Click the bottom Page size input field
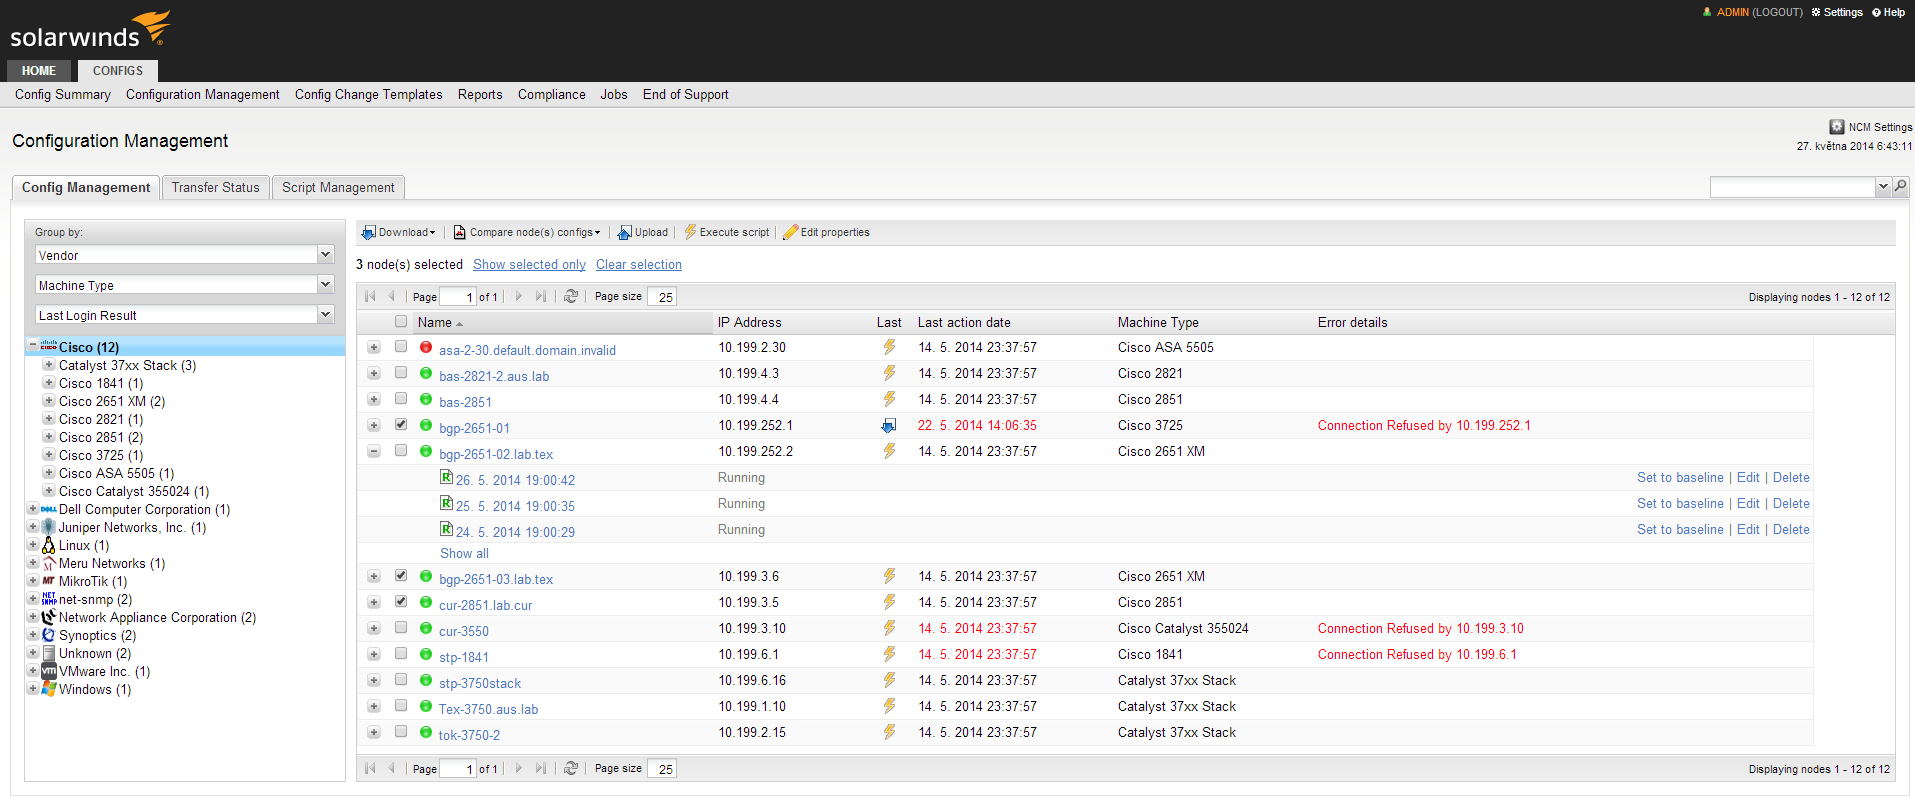Viewport: 1915px width, 799px height. point(662,768)
